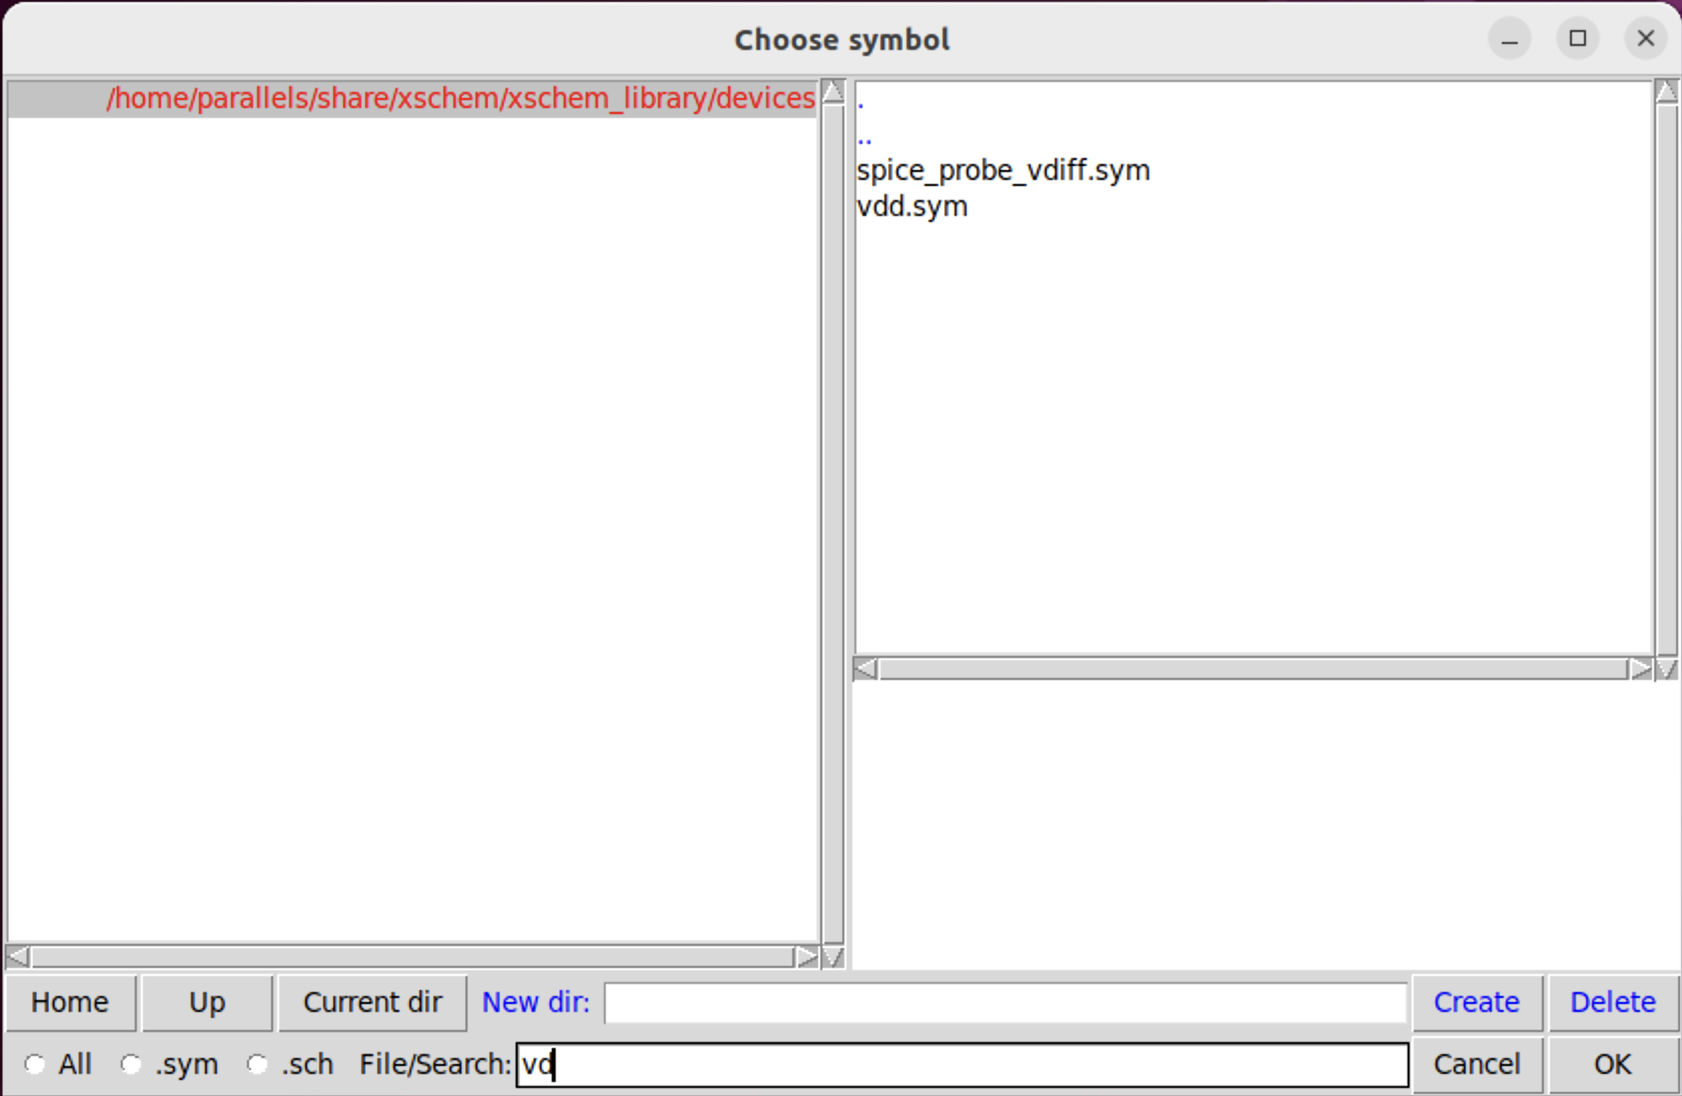Select vdd.sym in file list
The image size is (1682, 1096).
[912, 207]
